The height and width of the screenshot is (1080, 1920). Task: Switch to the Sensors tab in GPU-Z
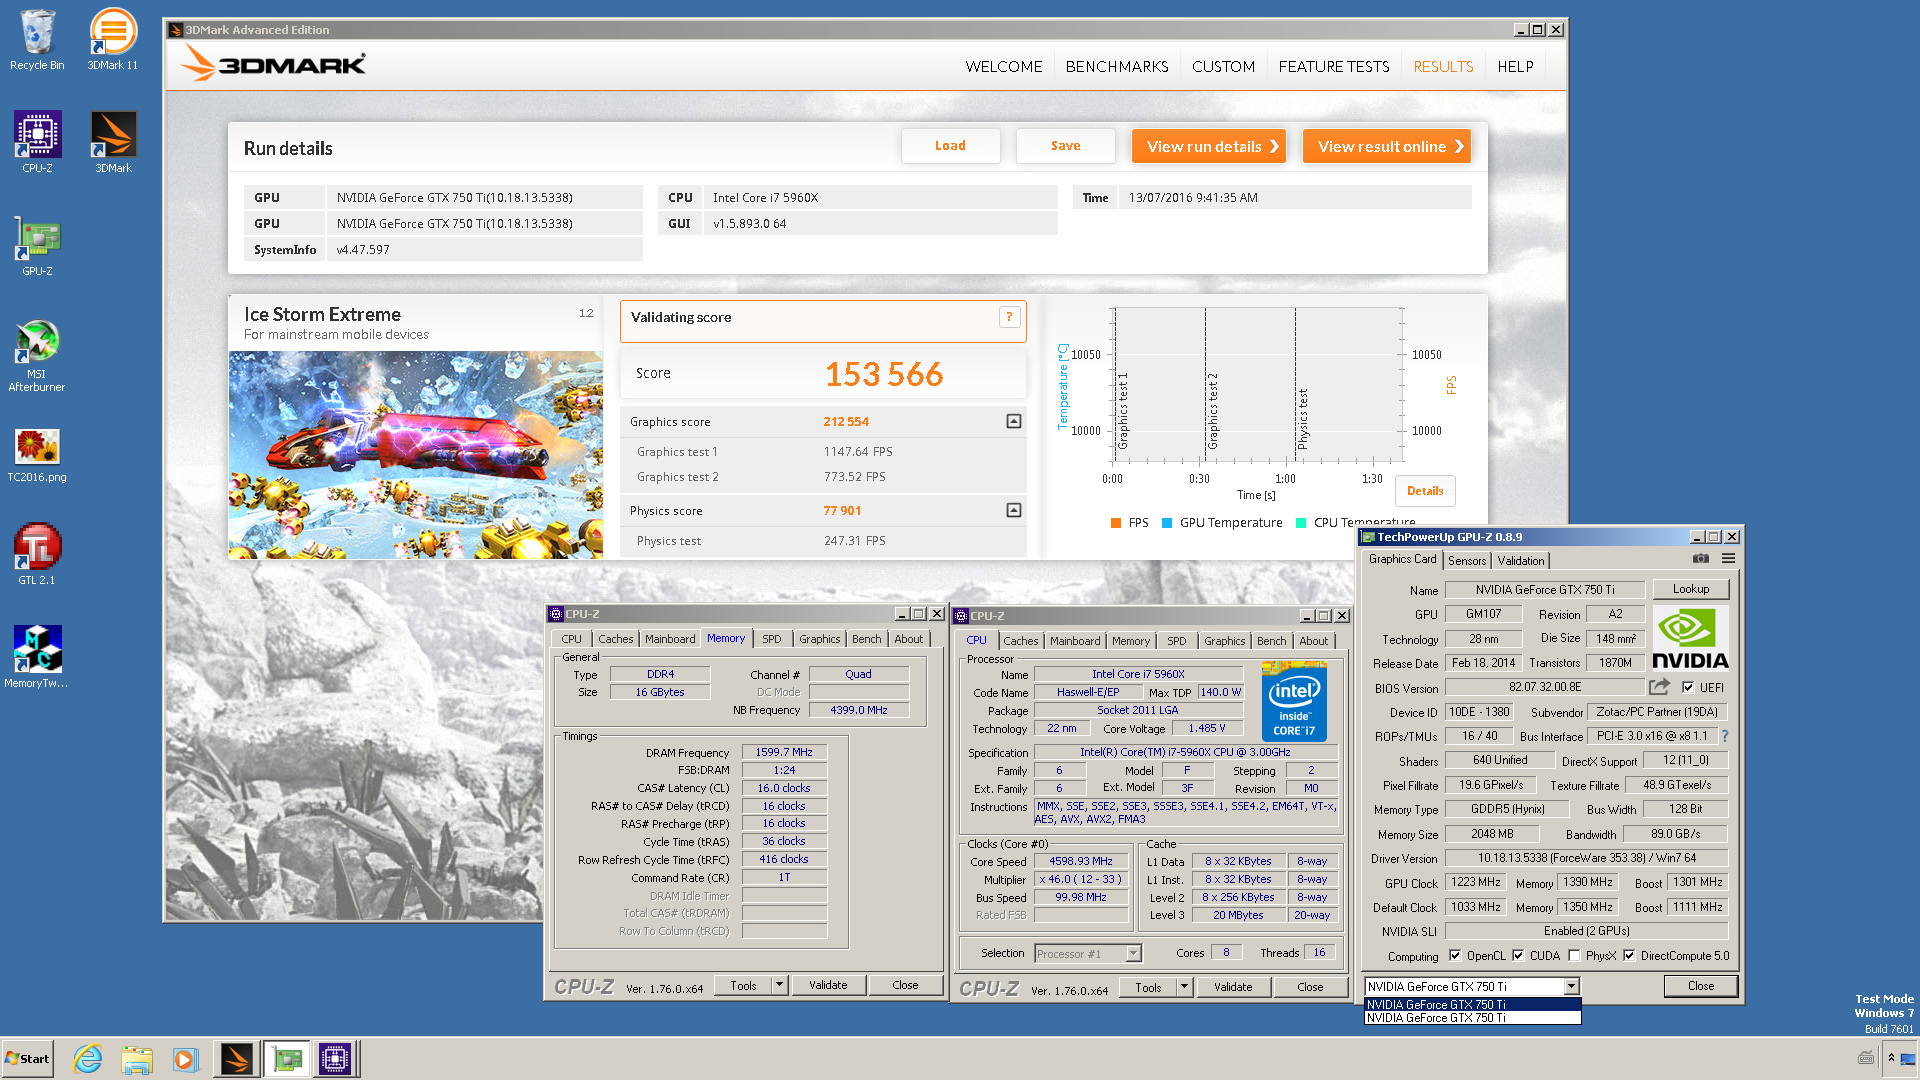click(x=1467, y=561)
